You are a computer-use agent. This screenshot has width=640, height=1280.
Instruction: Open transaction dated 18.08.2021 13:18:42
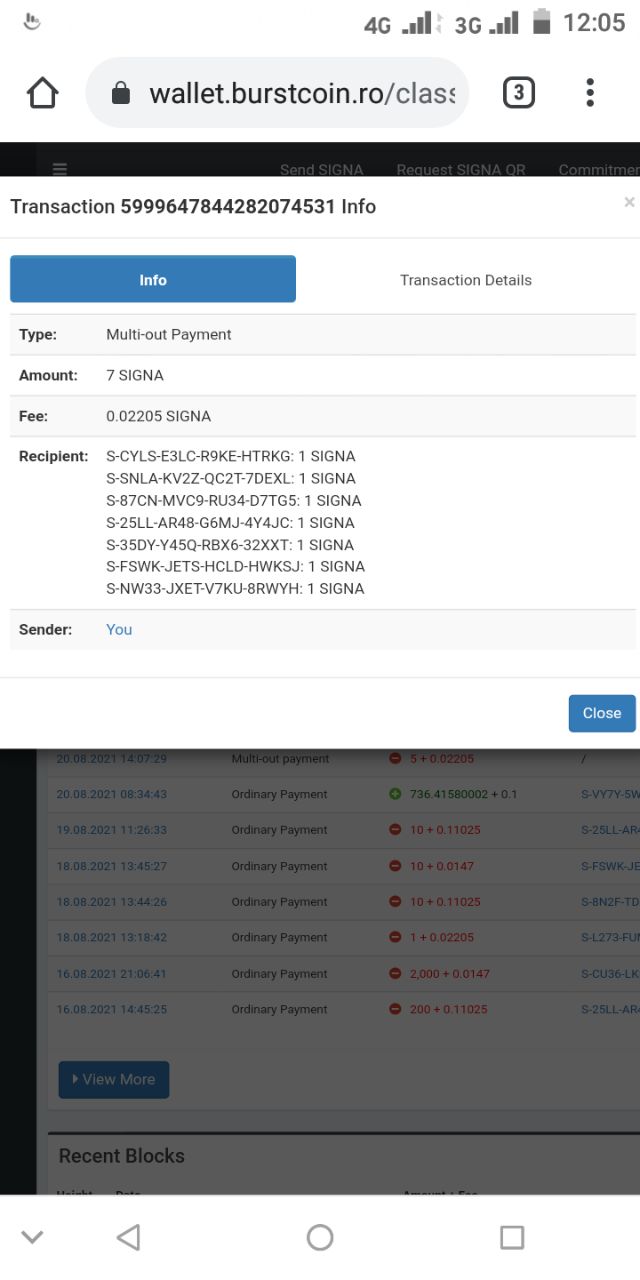tap(112, 938)
